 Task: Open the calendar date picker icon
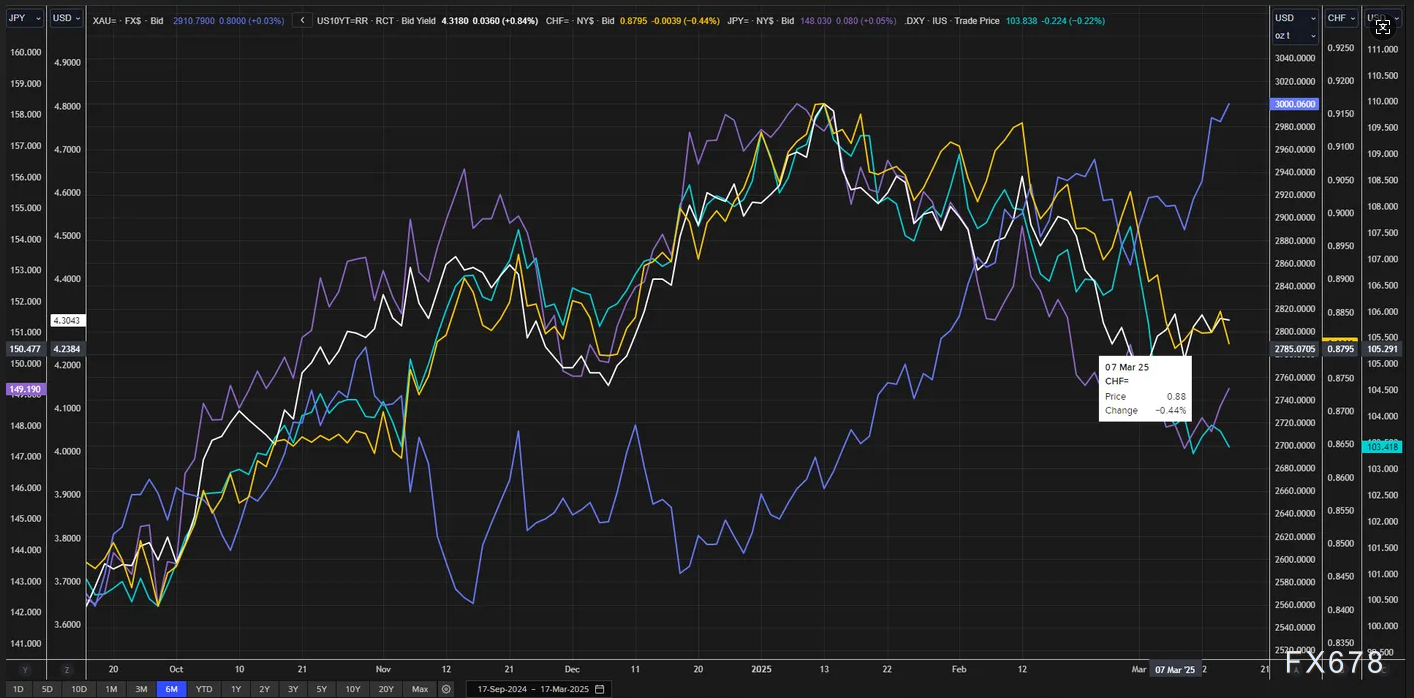599,689
